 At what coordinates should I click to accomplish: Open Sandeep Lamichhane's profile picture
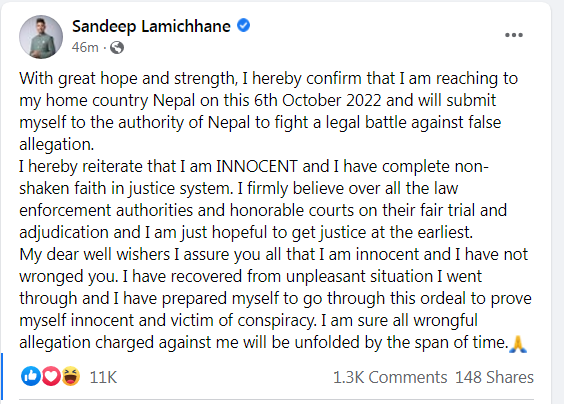41,37
